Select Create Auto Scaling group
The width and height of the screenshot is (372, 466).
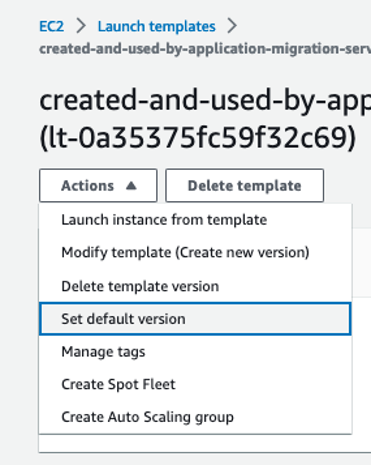pos(195,417)
